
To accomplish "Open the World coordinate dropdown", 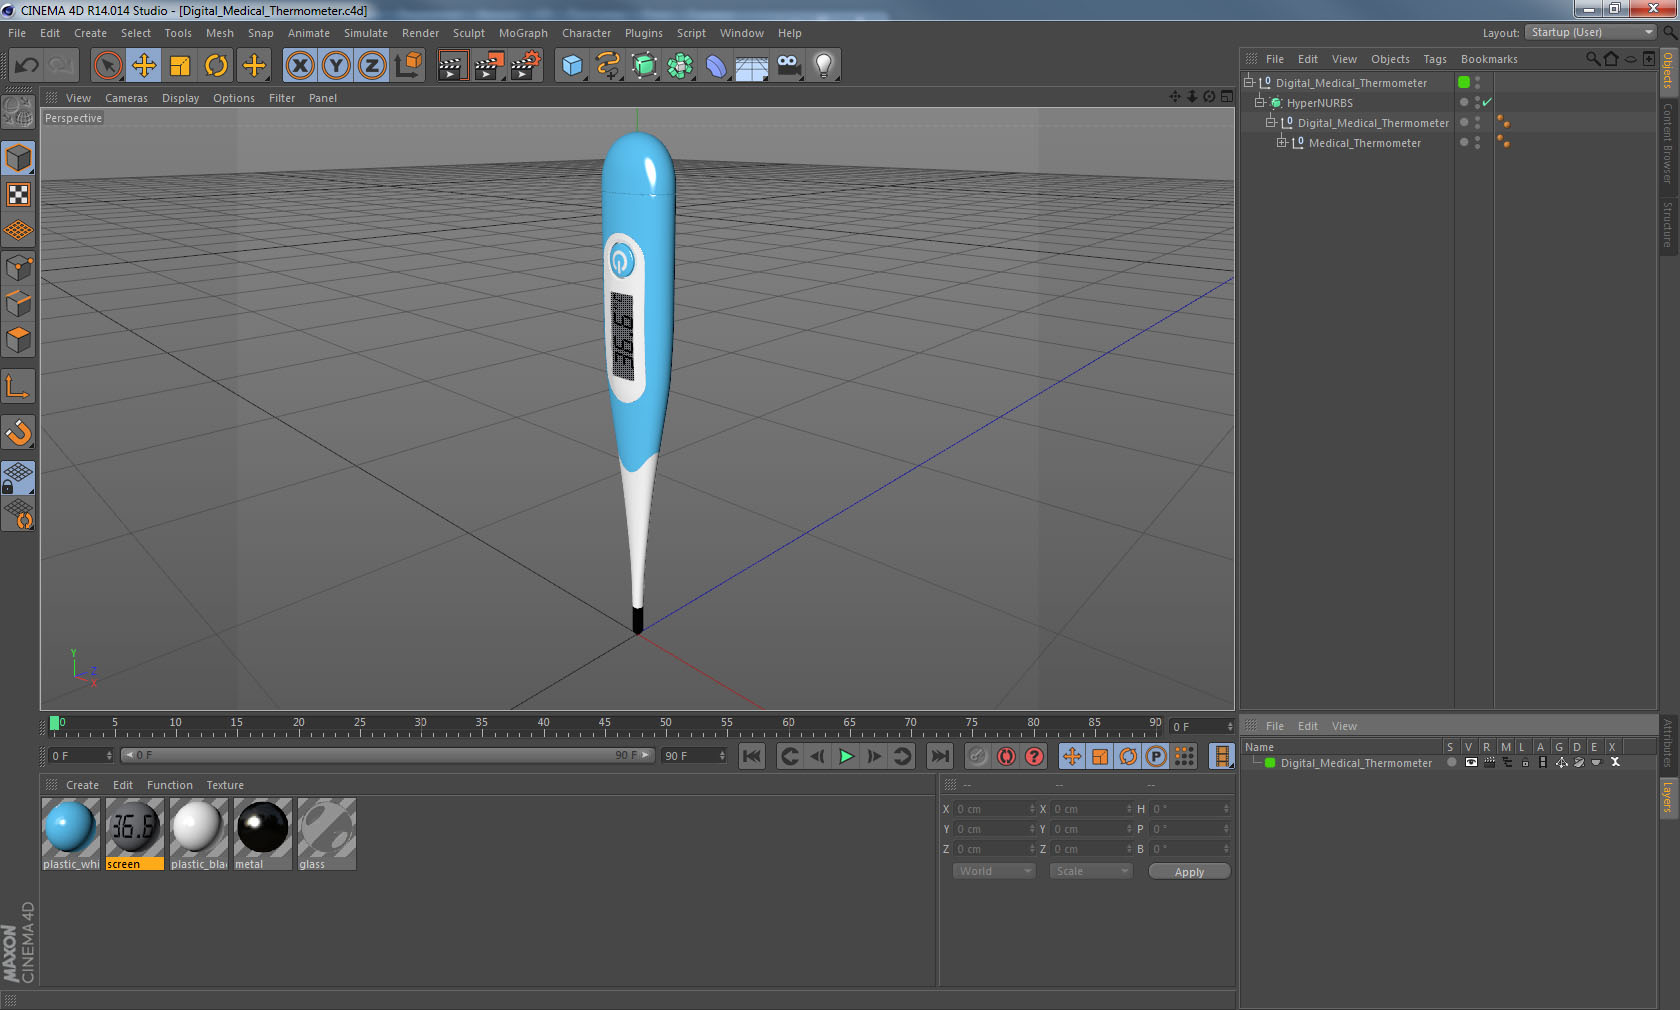I will point(994,871).
